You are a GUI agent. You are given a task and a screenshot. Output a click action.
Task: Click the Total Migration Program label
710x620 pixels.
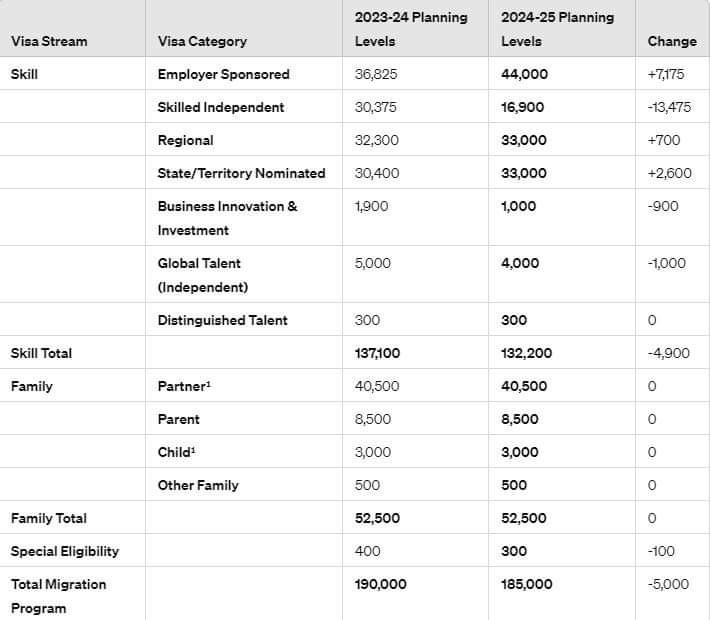point(58,596)
